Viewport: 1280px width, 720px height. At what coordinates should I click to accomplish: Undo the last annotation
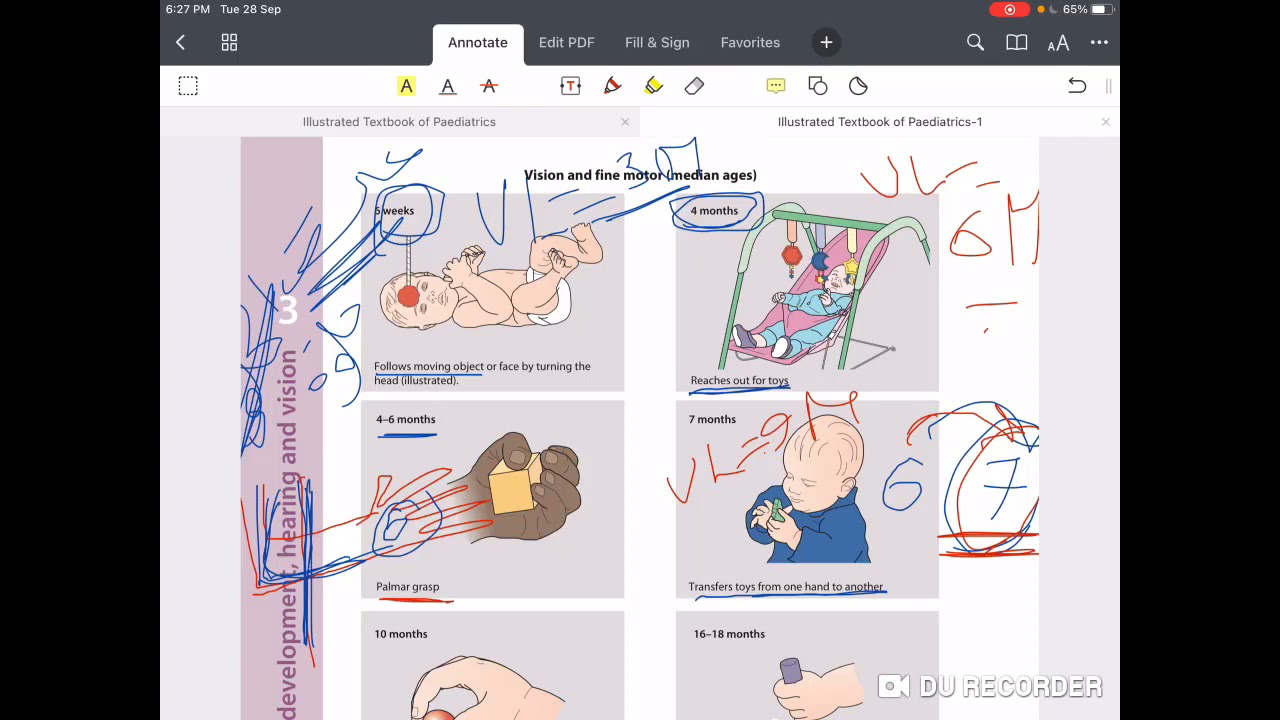pyautogui.click(x=1077, y=86)
